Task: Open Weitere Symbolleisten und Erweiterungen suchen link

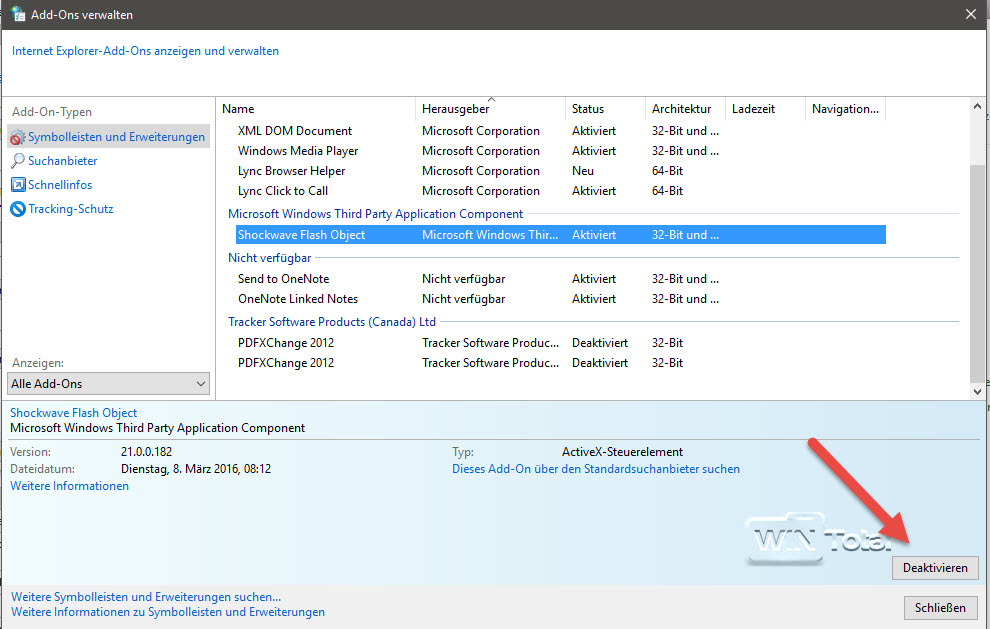Action: pyautogui.click(x=146, y=597)
